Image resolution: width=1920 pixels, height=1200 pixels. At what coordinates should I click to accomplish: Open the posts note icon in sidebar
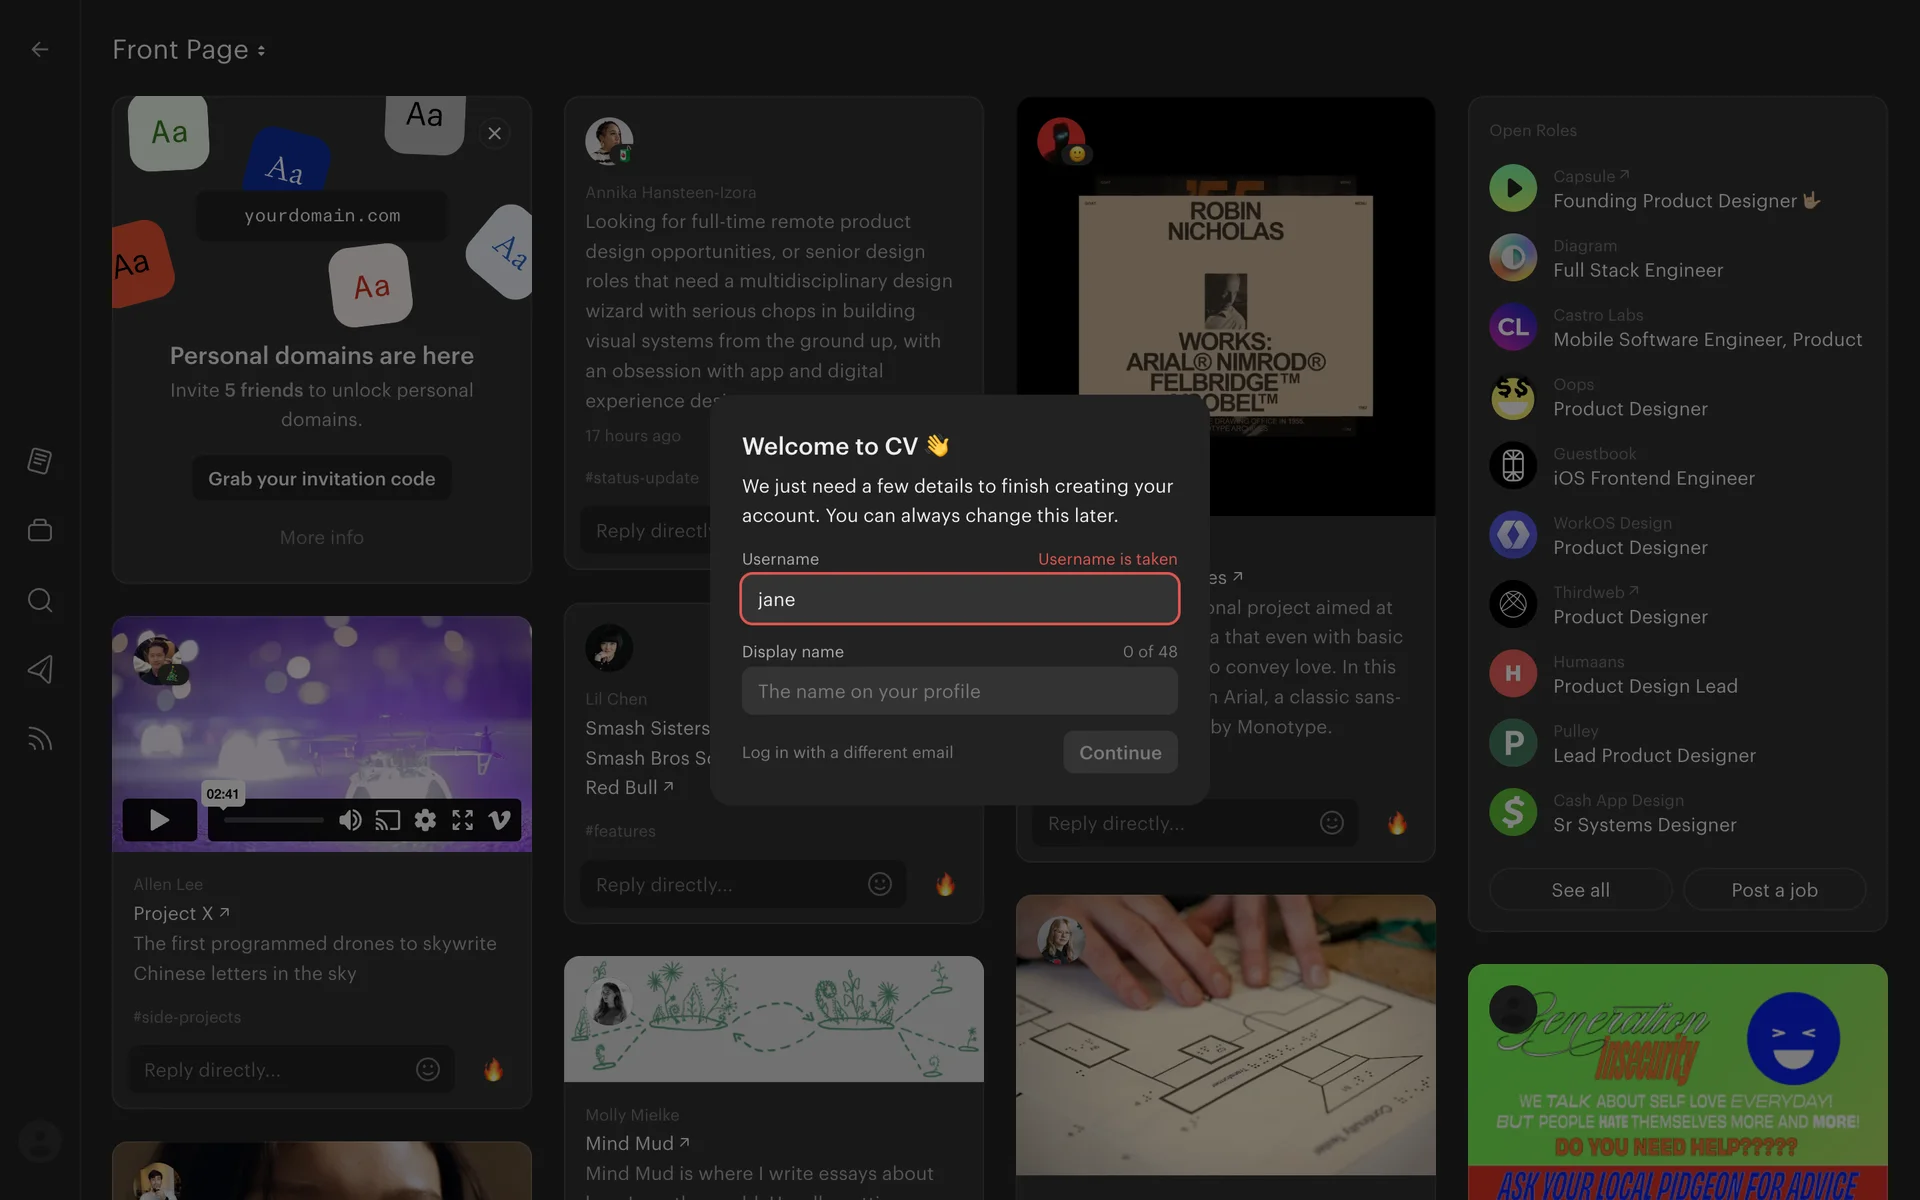[40, 461]
